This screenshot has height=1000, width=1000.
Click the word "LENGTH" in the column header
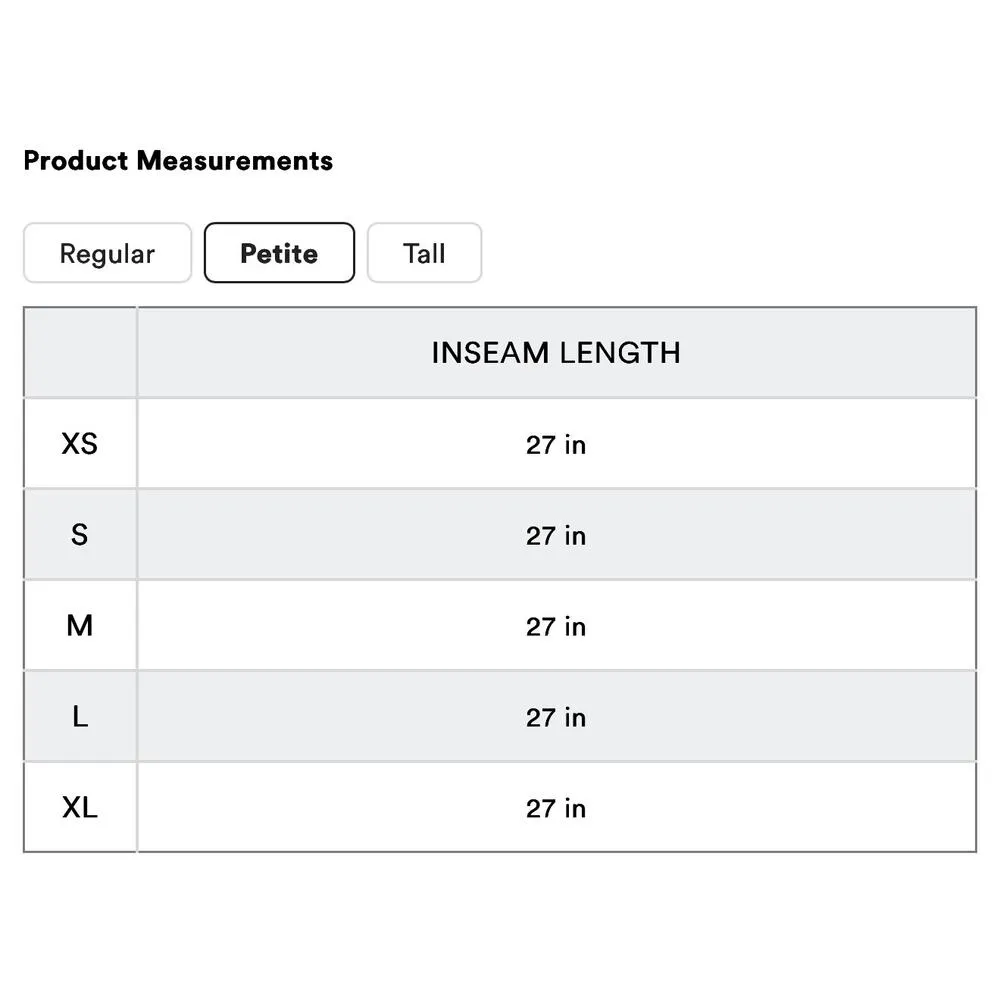(x=620, y=353)
